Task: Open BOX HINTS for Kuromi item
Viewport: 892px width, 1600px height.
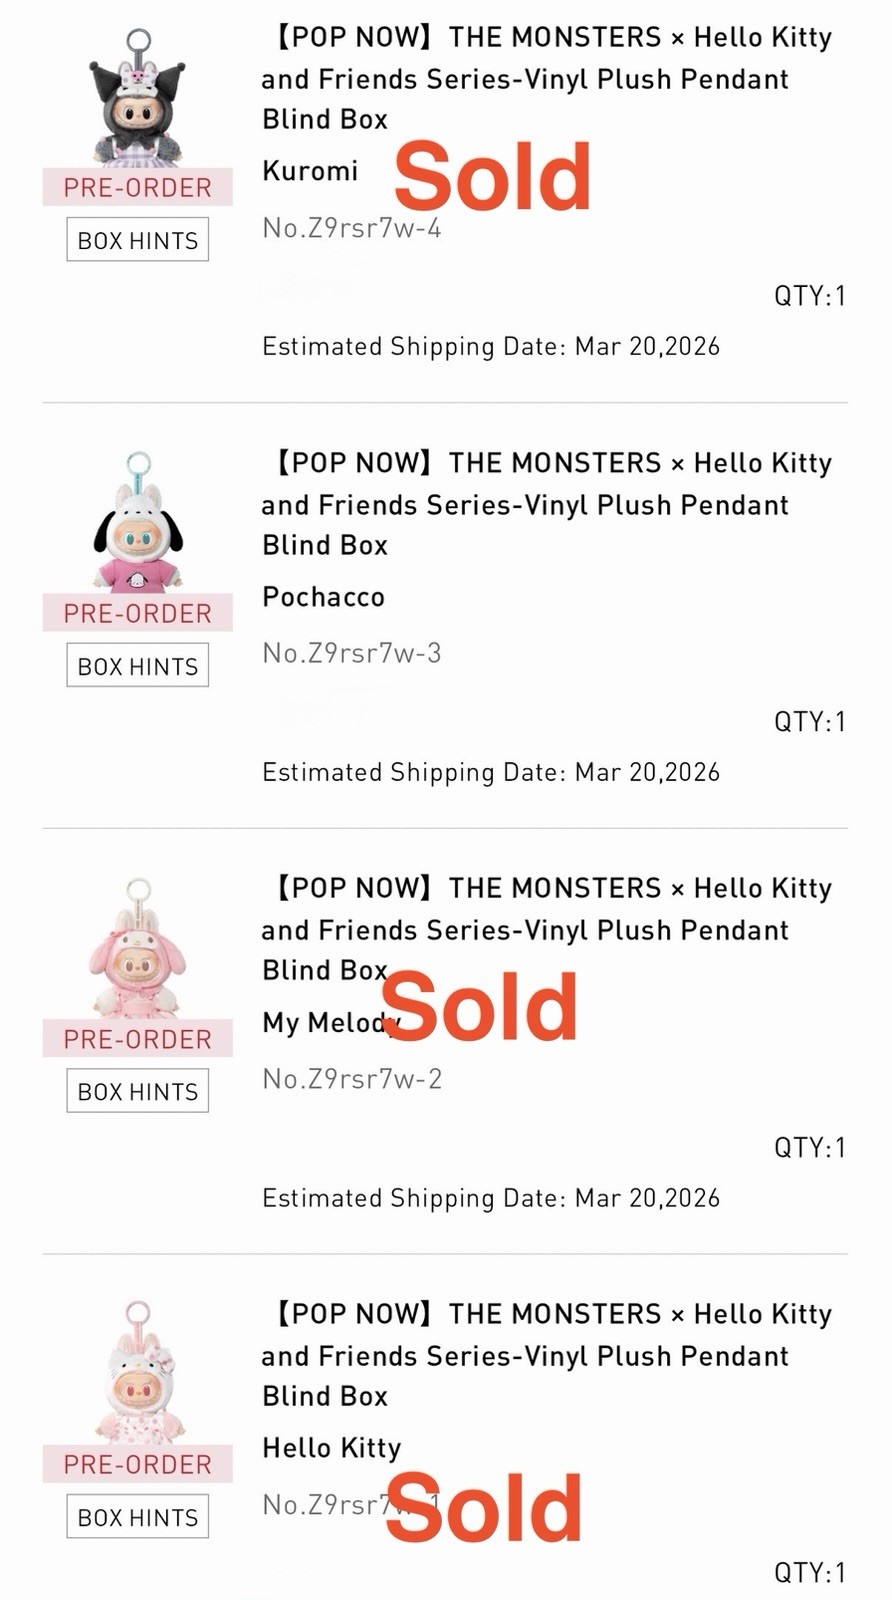Action: coord(138,240)
